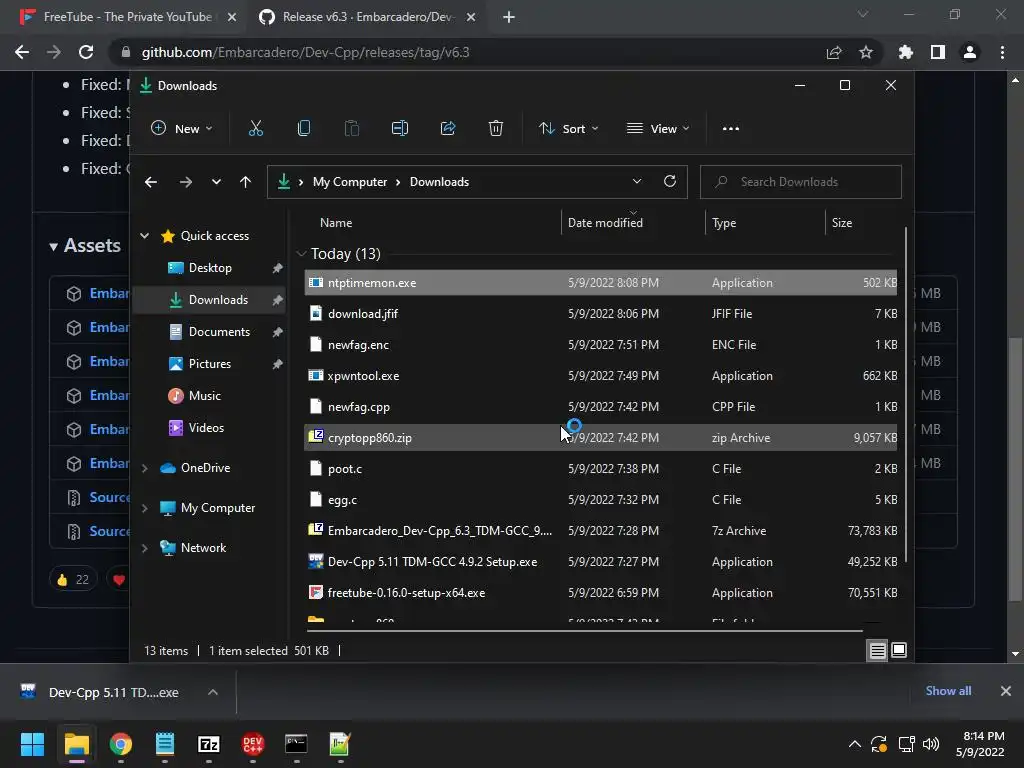Click the Cut scissors icon in Explorer toolbar

pos(255,129)
